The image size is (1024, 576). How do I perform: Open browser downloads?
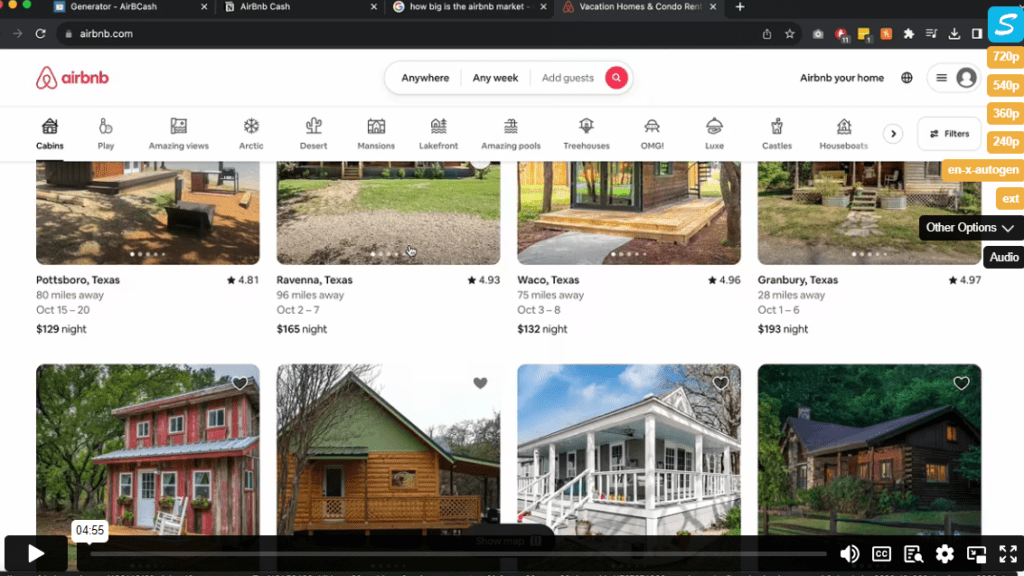click(x=953, y=33)
